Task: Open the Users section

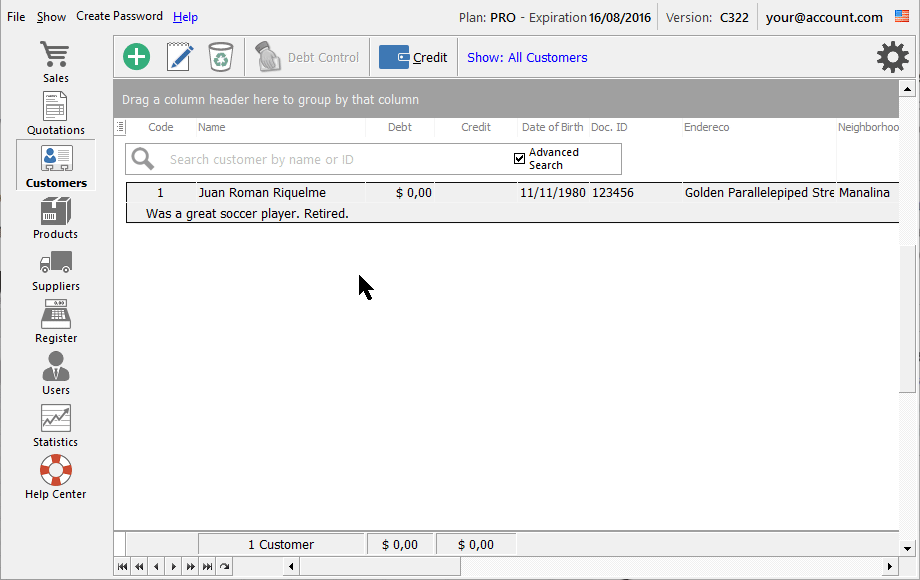Action: pyautogui.click(x=55, y=374)
